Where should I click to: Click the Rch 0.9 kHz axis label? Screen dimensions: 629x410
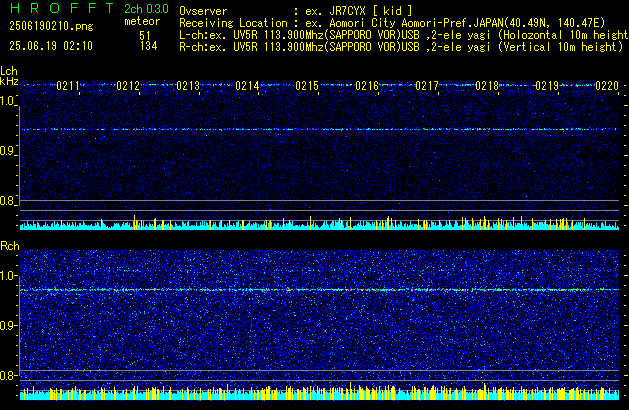(x=7, y=325)
